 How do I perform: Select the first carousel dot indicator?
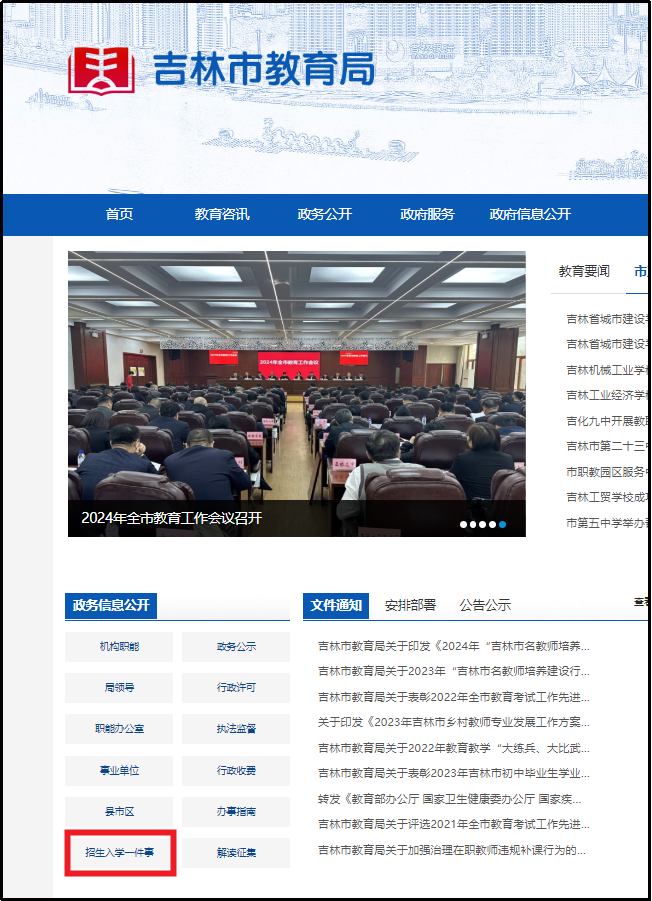463,524
